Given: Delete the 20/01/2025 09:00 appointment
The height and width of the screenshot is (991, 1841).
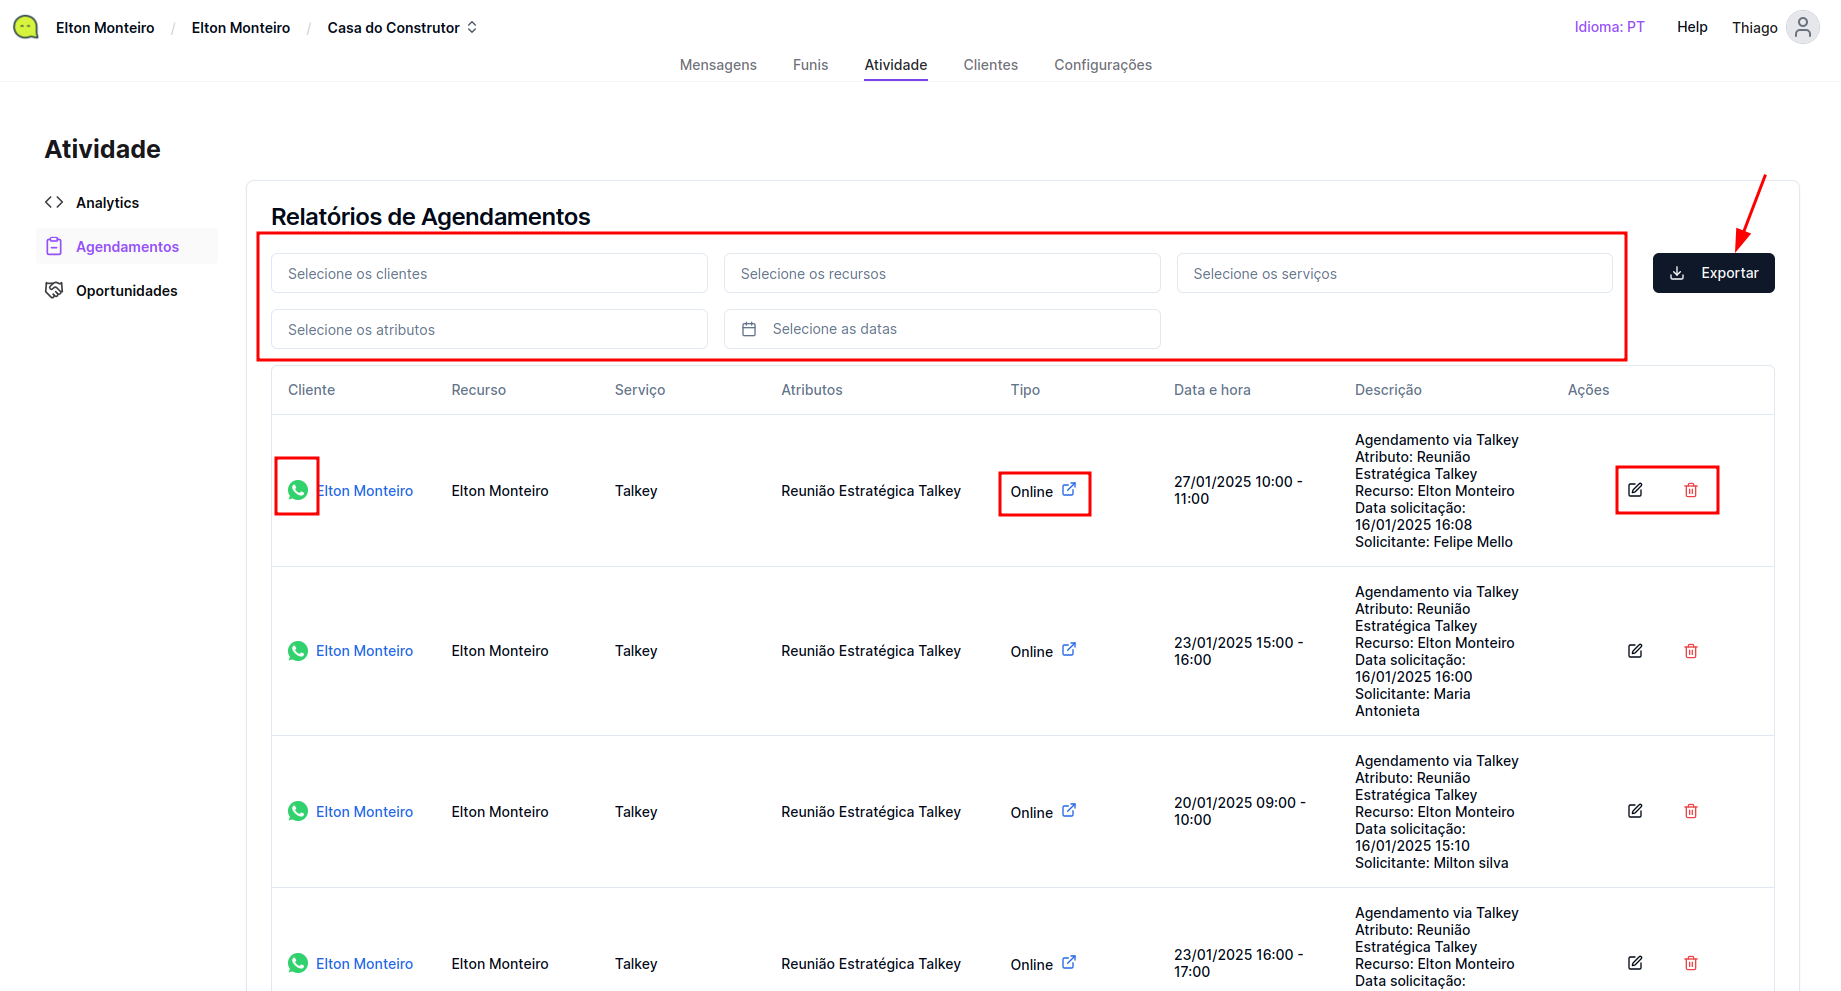Looking at the screenshot, I should pos(1691,811).
